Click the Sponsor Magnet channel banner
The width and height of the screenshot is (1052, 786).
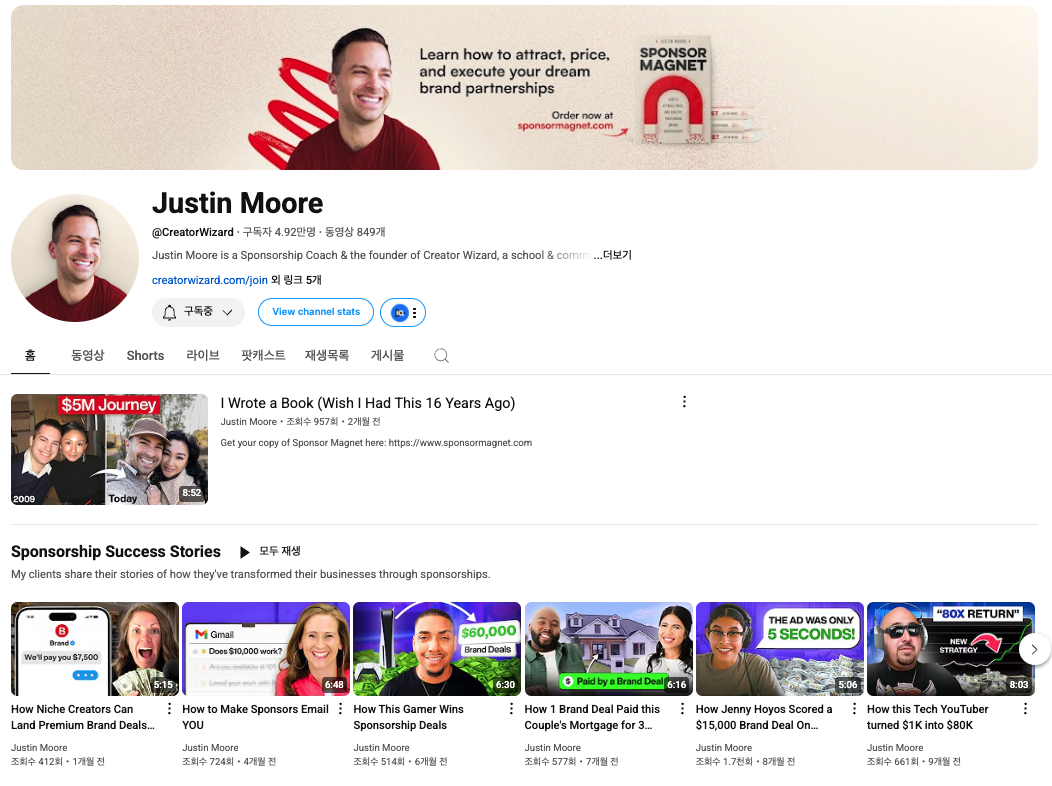[x=524, y=87]
